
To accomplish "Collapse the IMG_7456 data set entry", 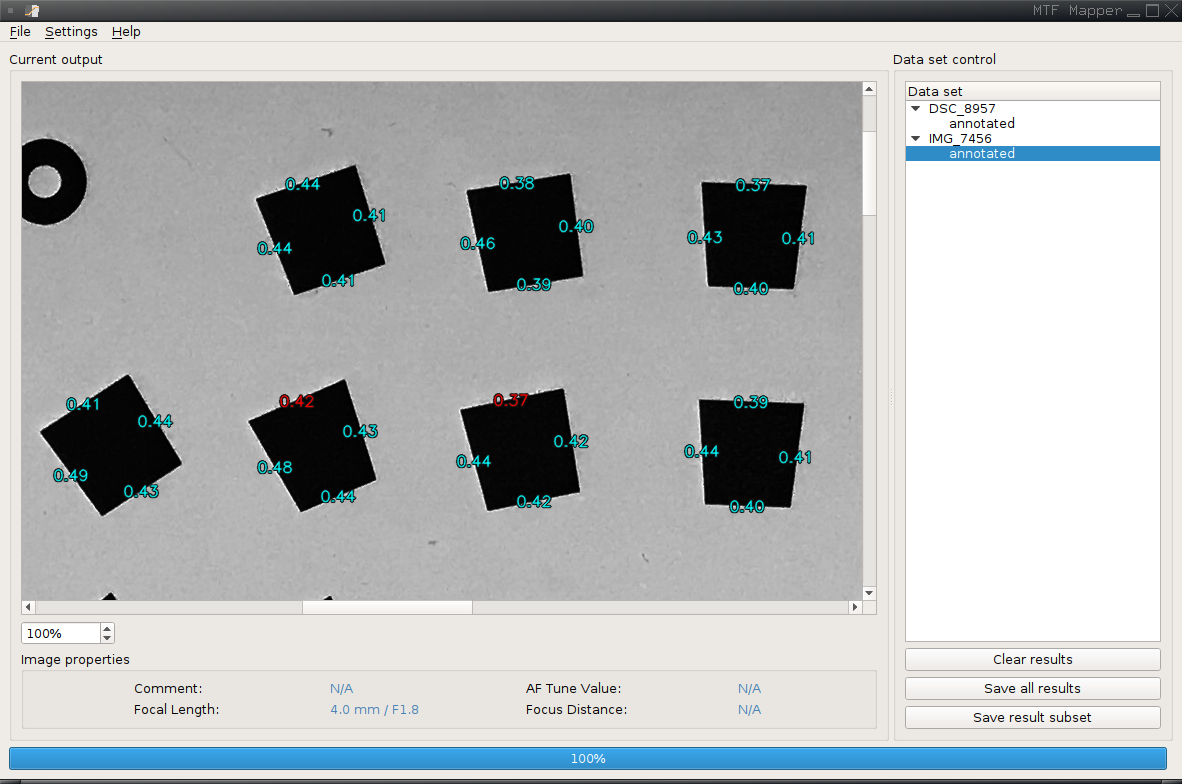I will 915,138.
